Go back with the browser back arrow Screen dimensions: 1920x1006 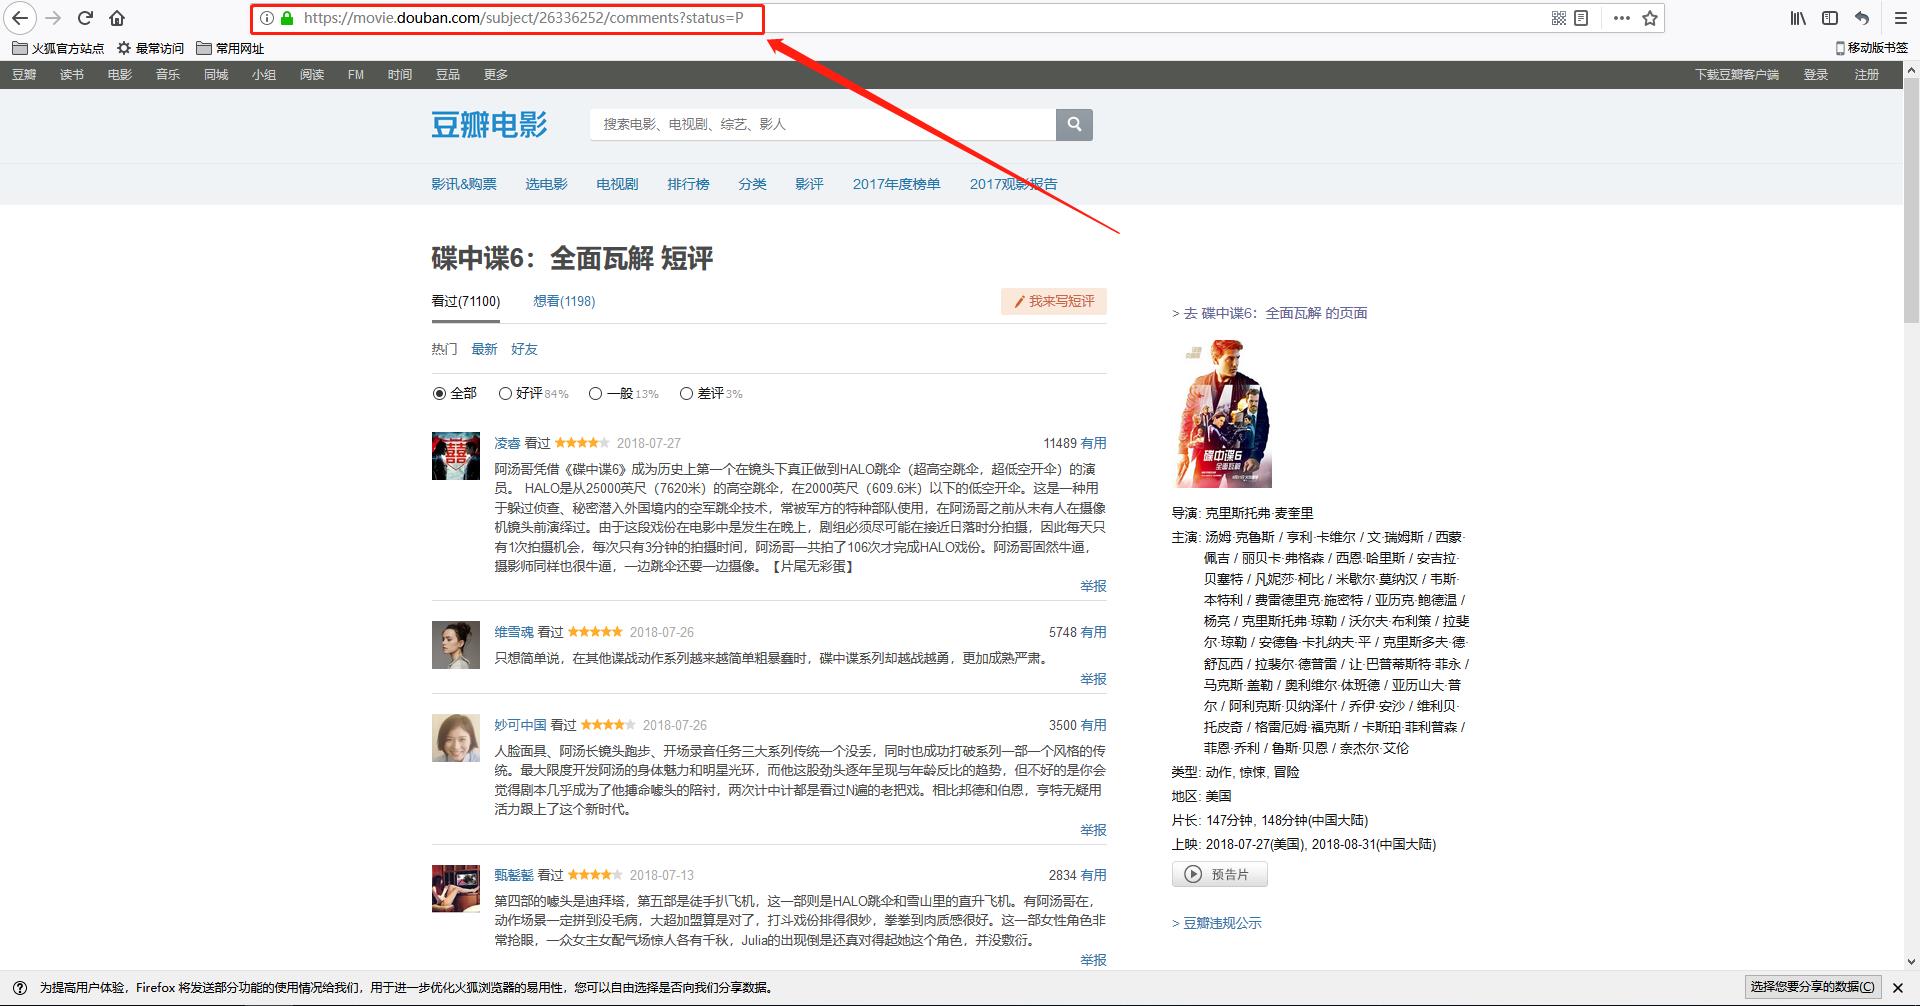pos(20,18)
